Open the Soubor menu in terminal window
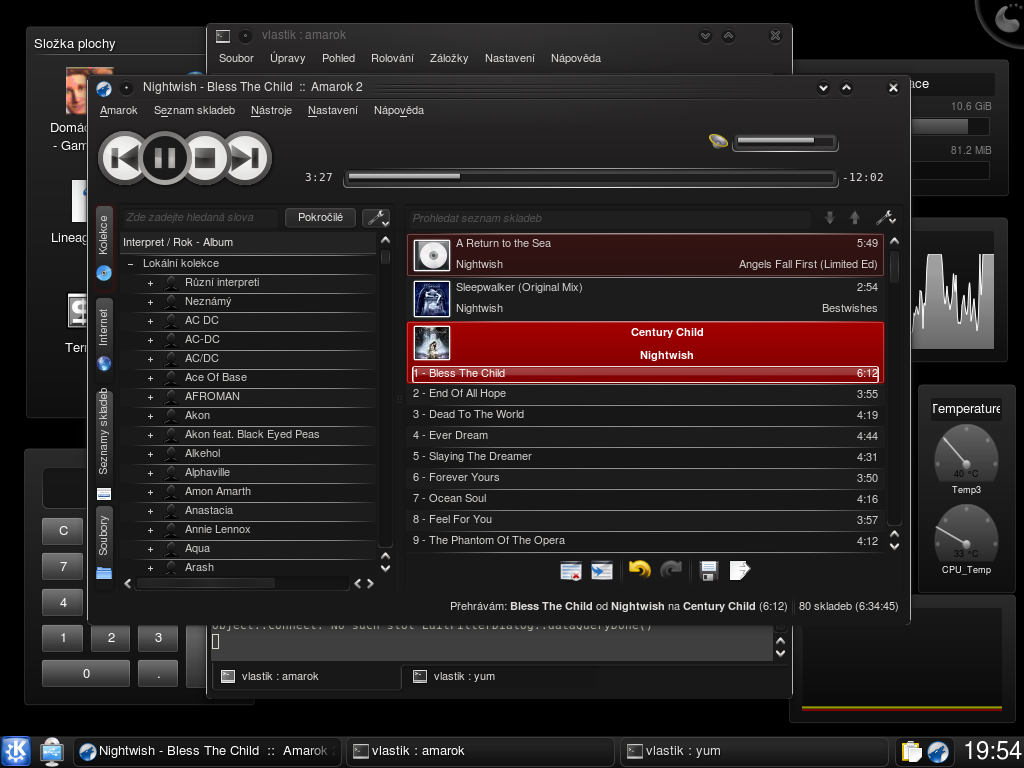This screenshot has height=768, width=1024. point(236,58)
